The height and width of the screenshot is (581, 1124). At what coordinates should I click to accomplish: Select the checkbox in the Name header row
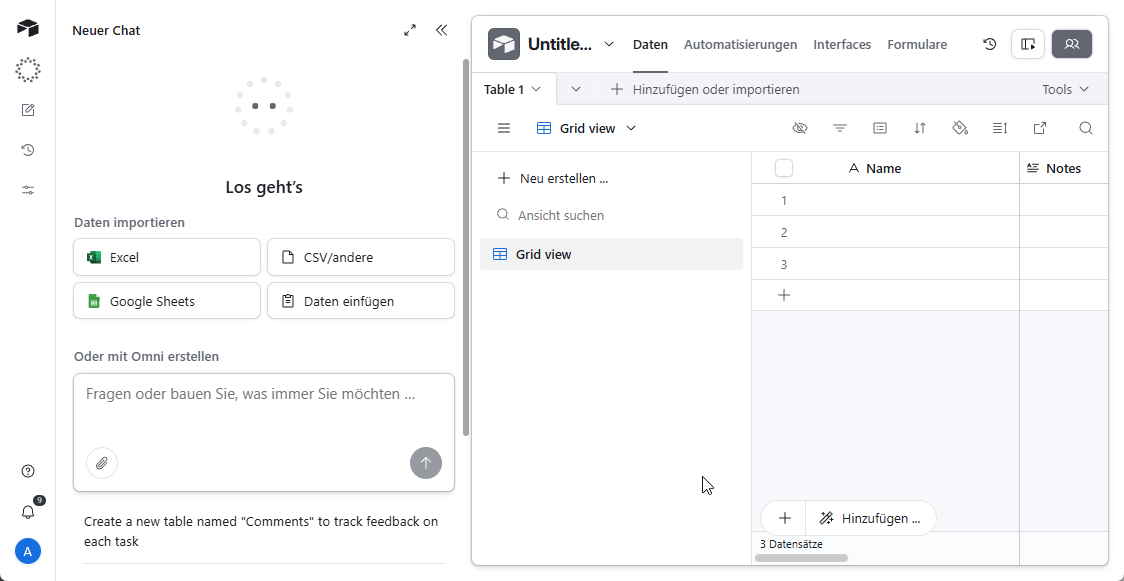[784, 167]
